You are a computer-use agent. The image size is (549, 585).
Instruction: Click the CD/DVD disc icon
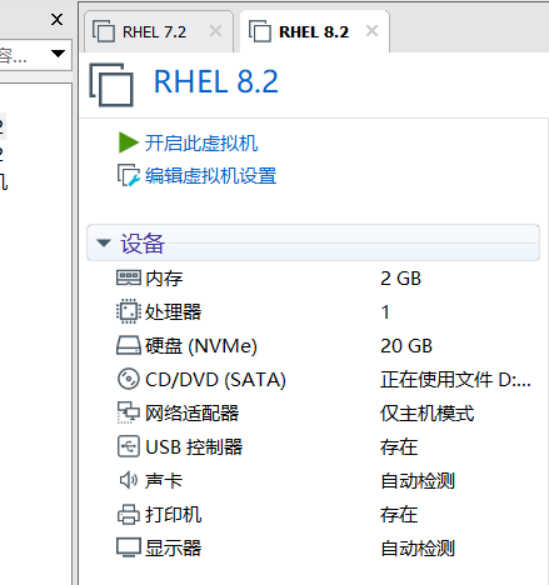click(128, 379)
